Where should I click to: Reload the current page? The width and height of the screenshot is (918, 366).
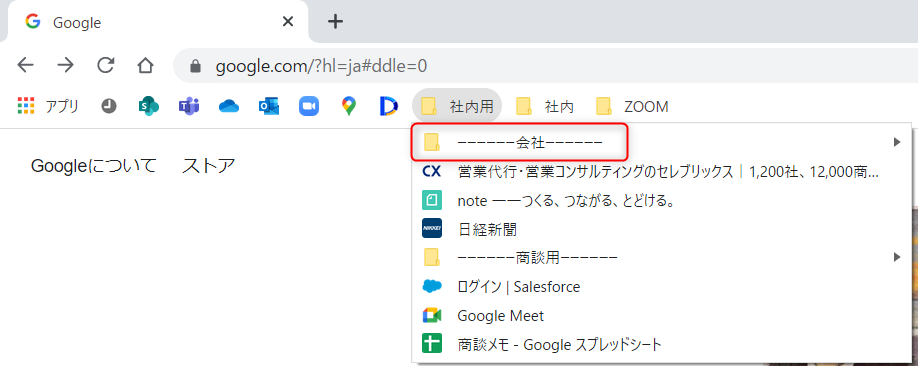pos(105,66)
